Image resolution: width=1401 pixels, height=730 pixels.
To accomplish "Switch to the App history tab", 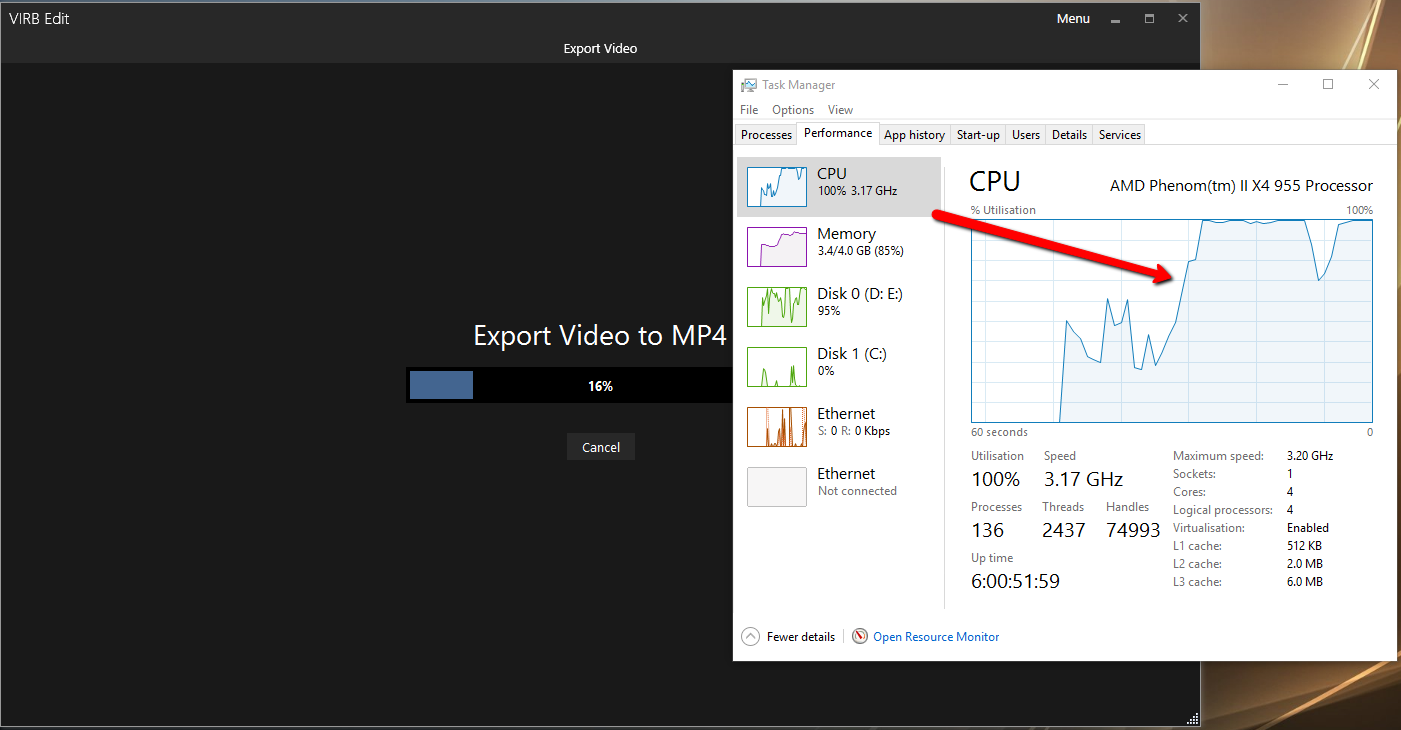I will tap(914, 135).
